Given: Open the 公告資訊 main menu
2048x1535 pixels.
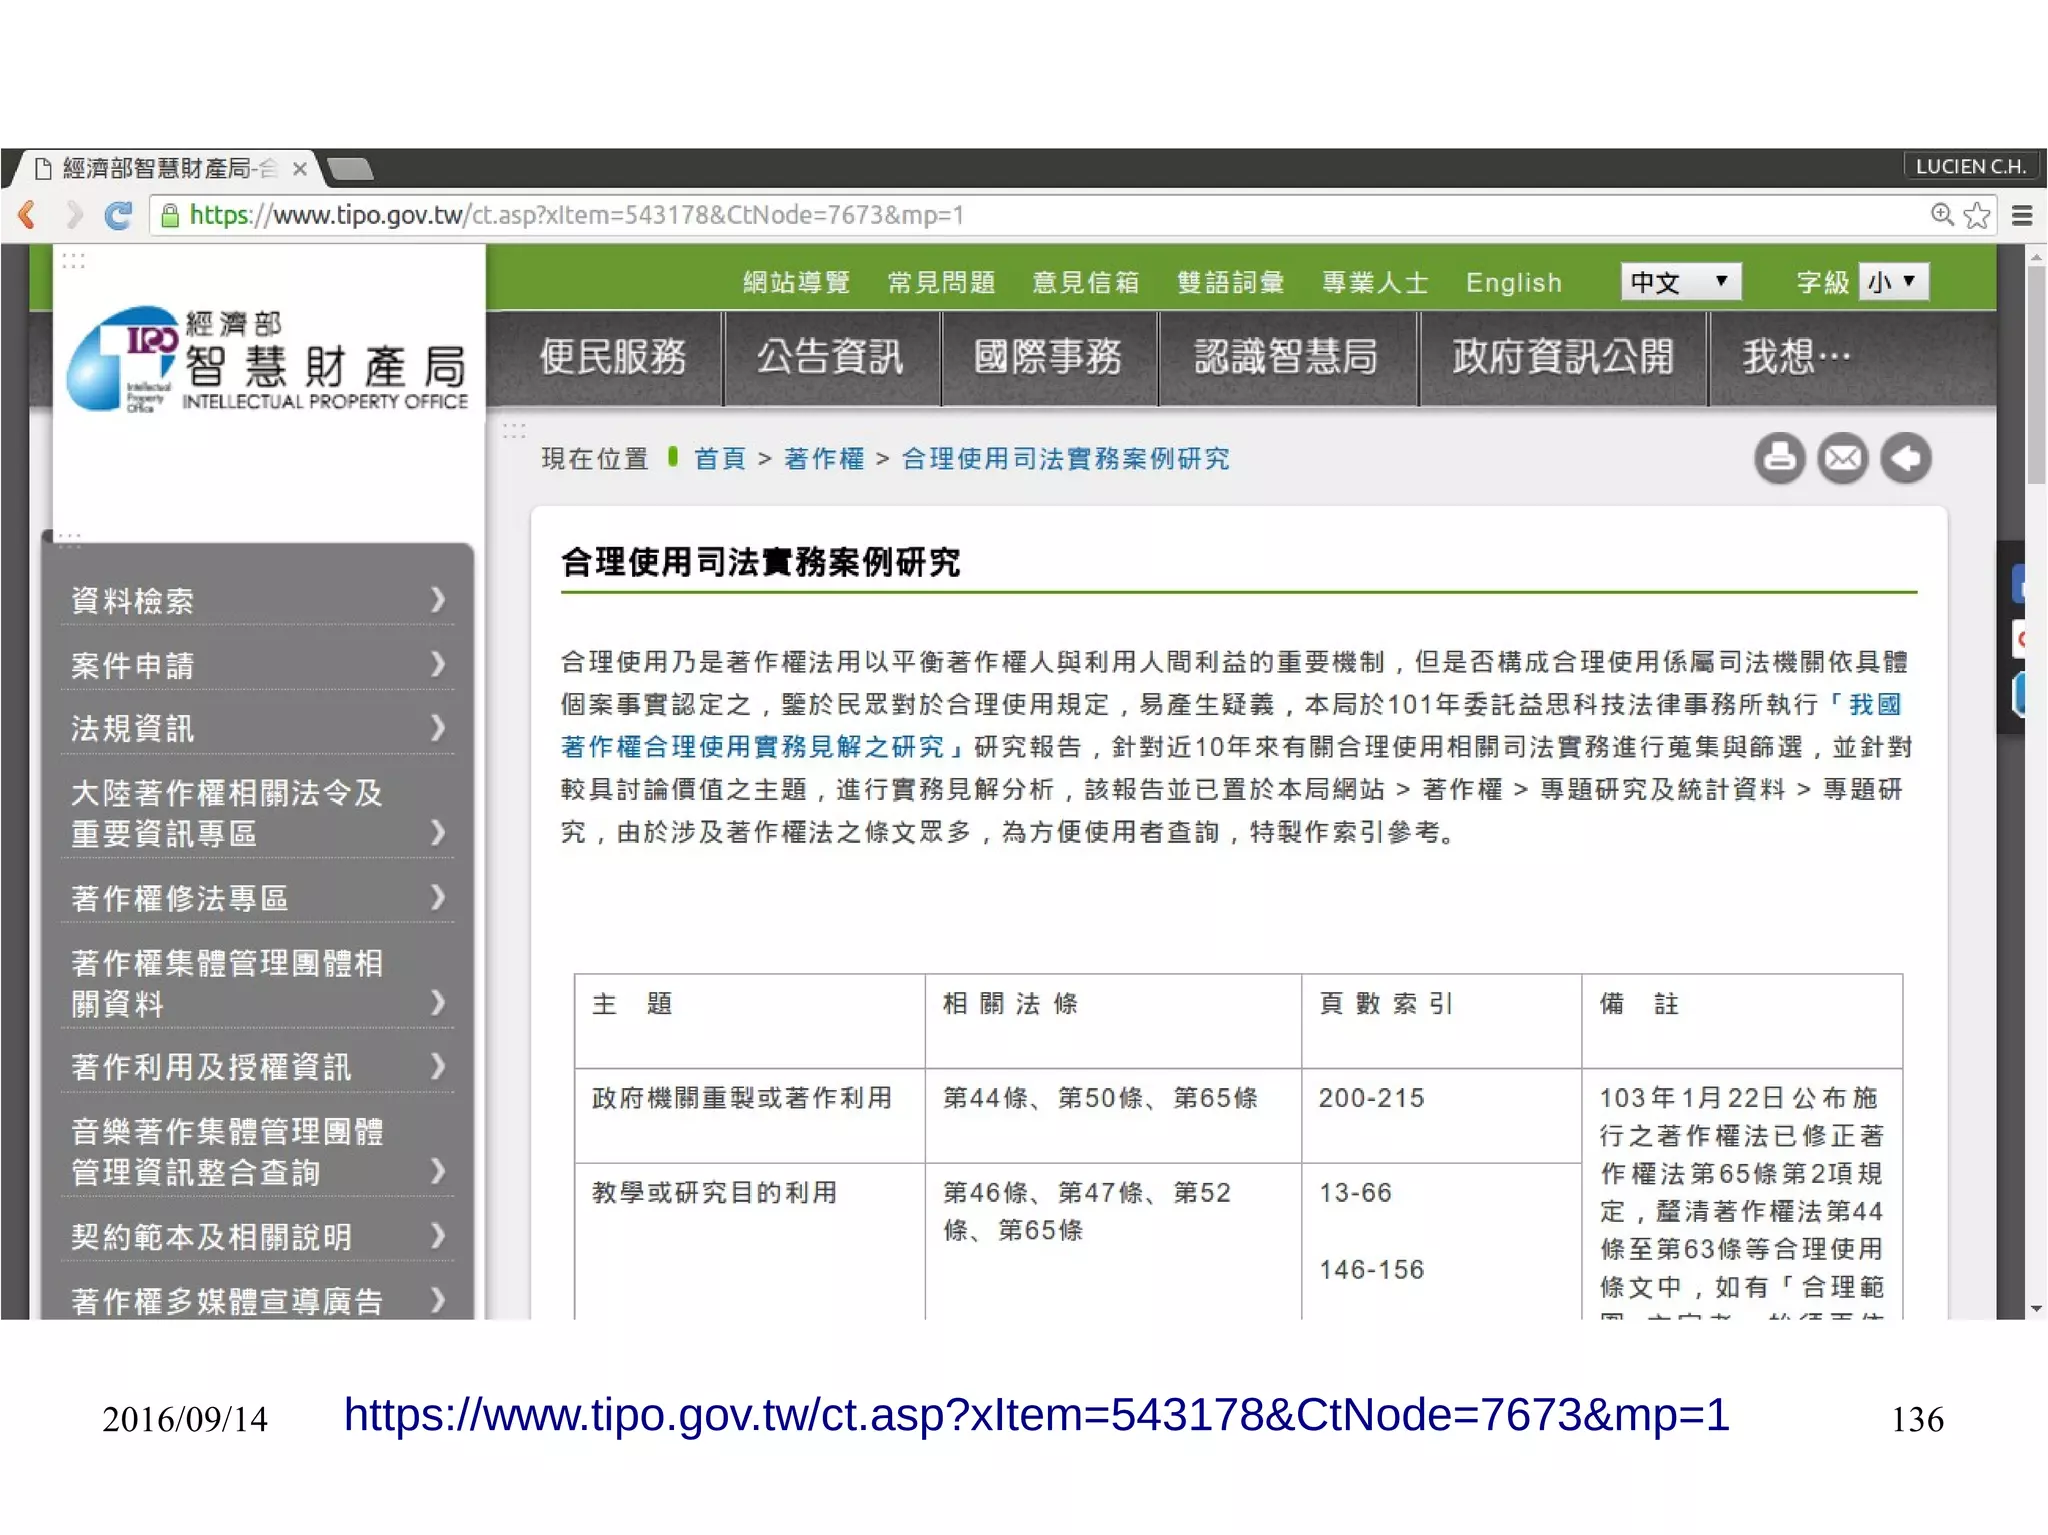Looking at the screenshot, I should click(830, 357).
